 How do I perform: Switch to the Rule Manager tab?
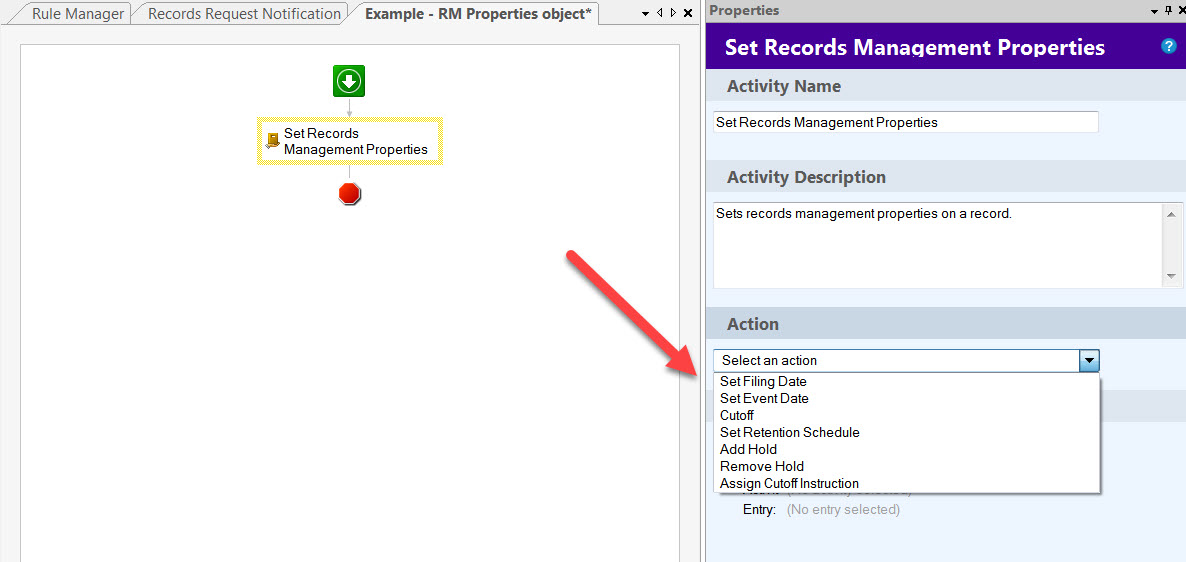[x=78, y=14]
